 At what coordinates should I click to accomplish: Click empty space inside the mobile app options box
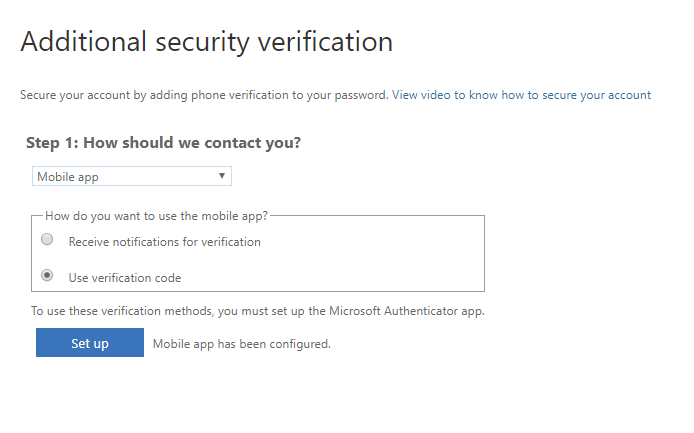tap(380, 258)
